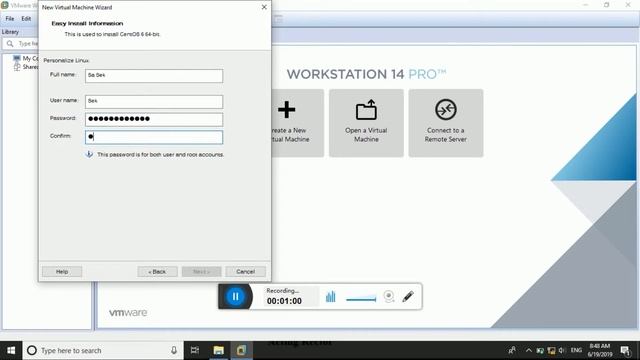Image resolution: width=640 pixels, height=360 pixels.
Task: Toggle the recorder webcam icon
Action: tap(389, 296)
